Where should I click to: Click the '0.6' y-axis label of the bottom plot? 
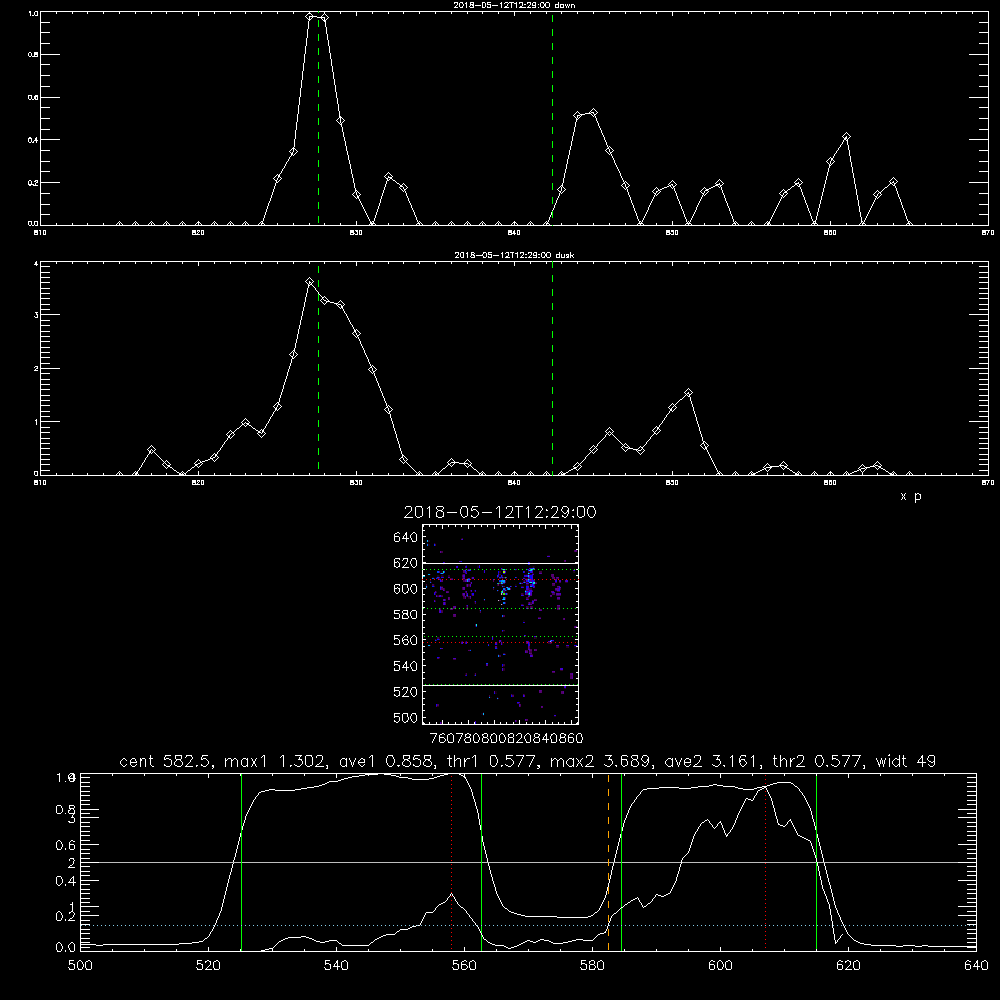[x=66, y=845]
